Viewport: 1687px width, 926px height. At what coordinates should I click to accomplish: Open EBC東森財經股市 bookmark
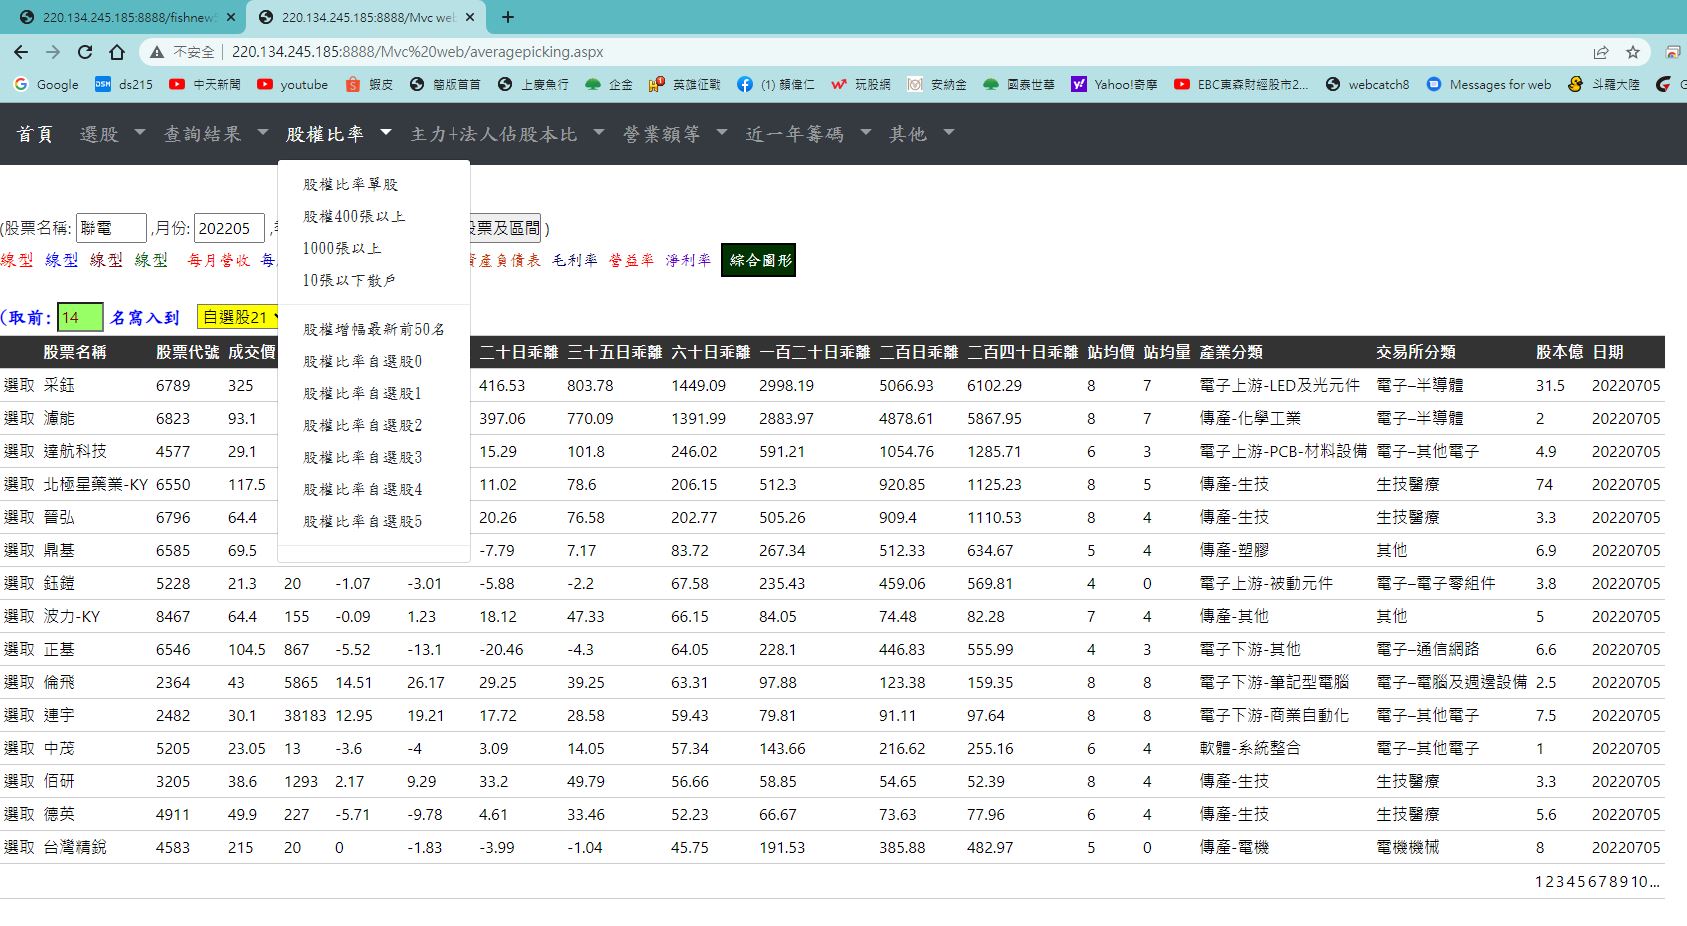tap(1241, 85)
